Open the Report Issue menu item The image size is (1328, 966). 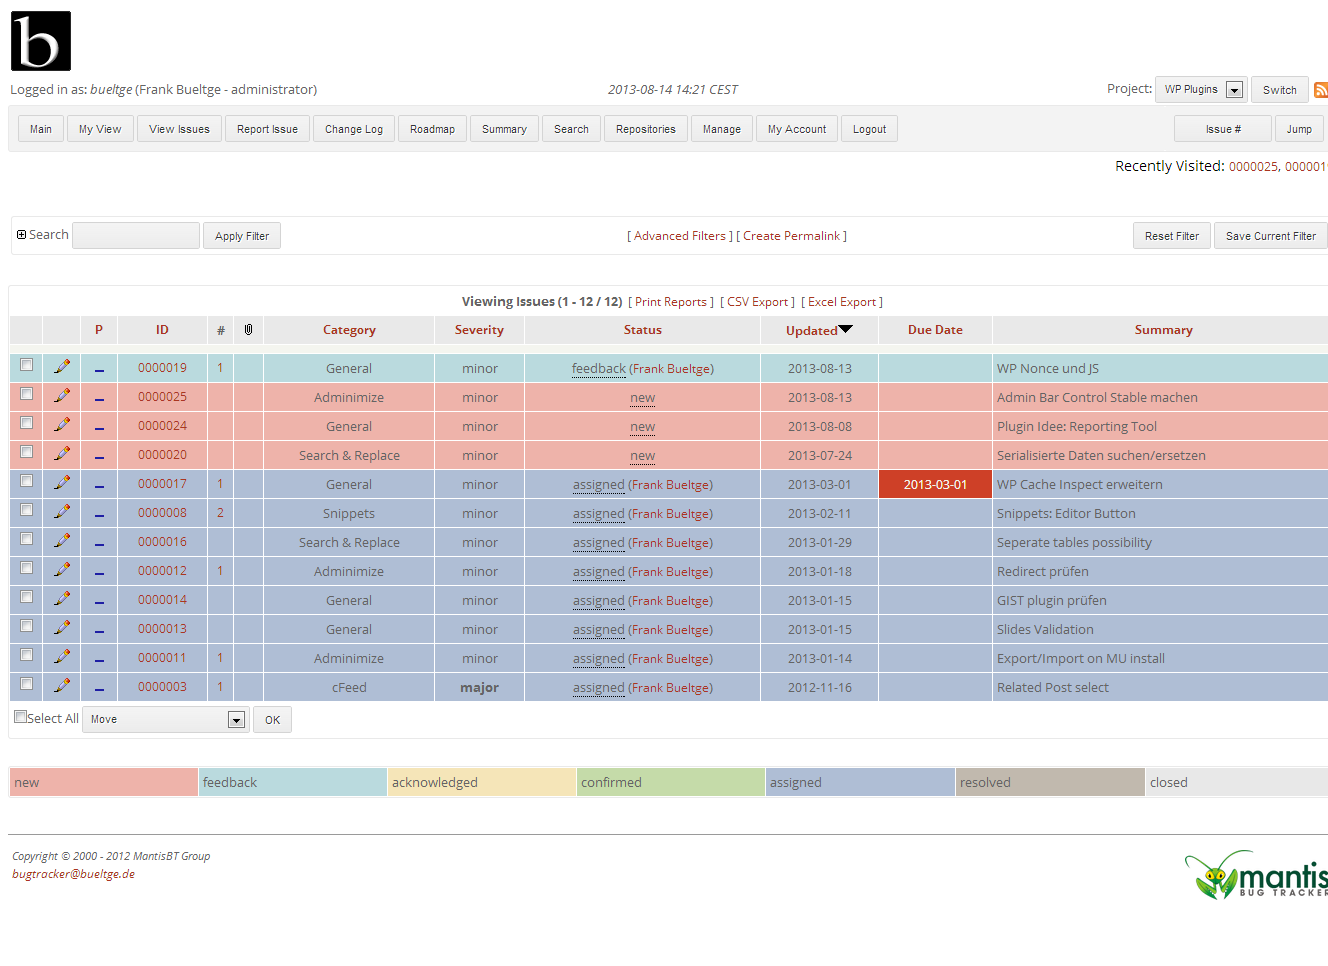coord(267,129)
